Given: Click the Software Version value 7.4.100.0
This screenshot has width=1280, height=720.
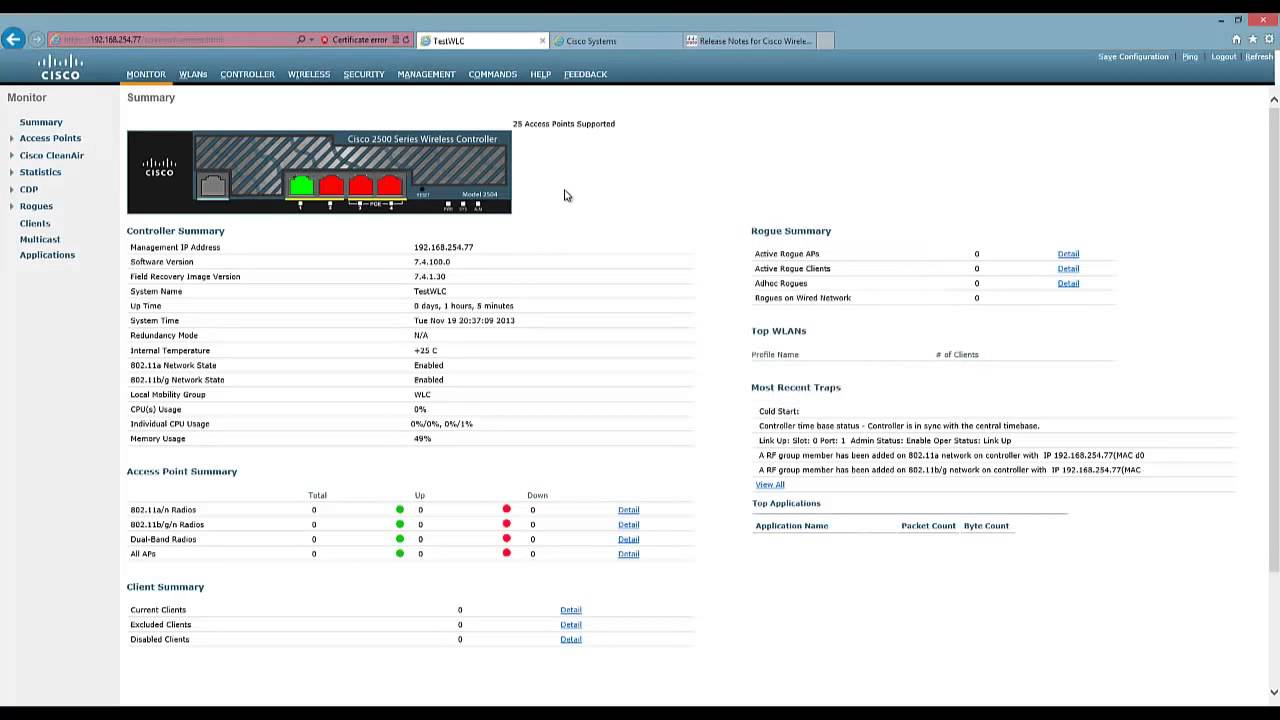Looking at the screenshot, I should pos(432,262).
